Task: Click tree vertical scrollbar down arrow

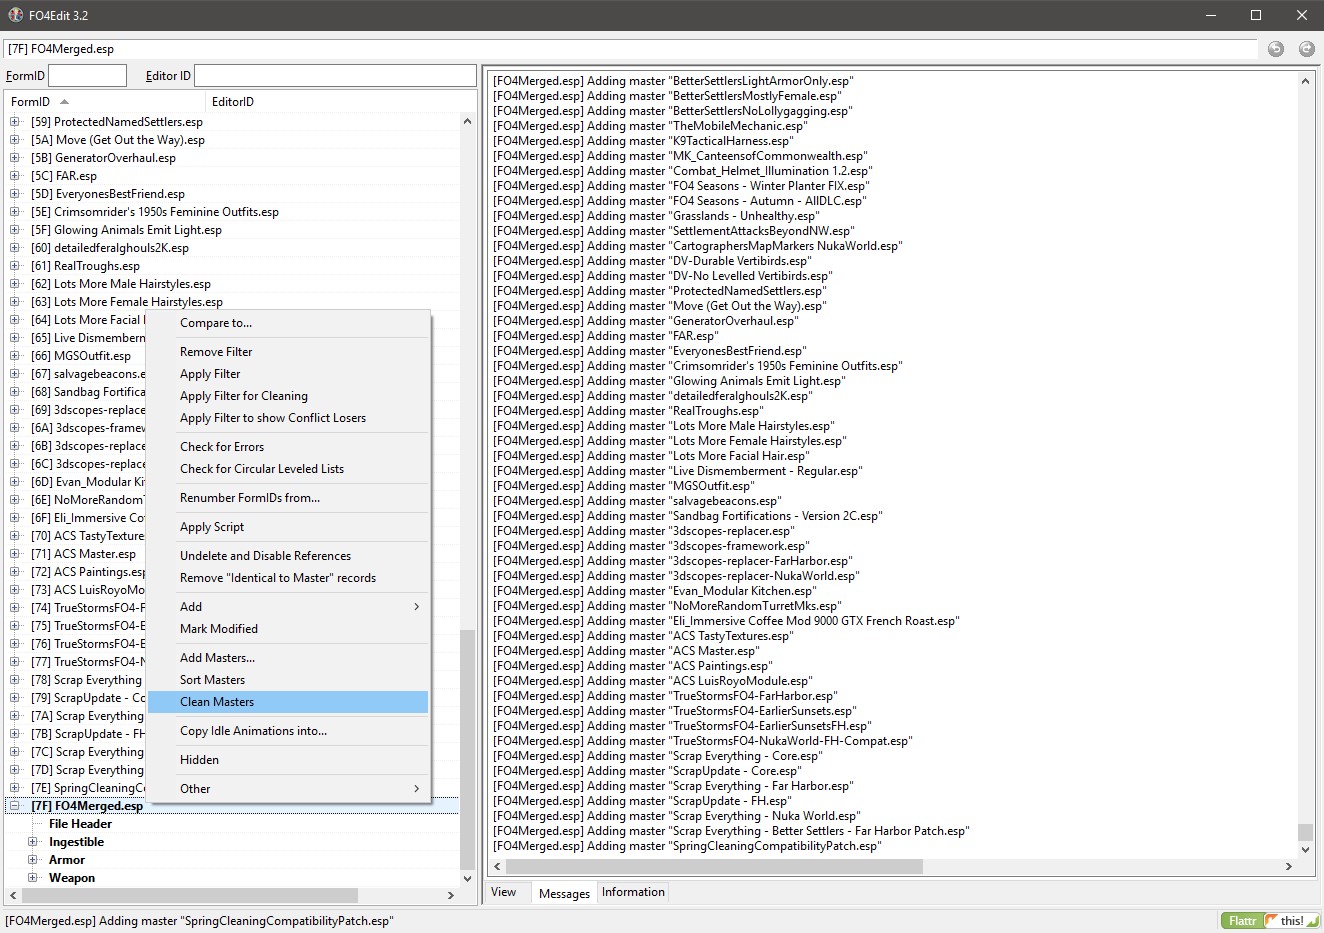Action: (x=467, y=878)
